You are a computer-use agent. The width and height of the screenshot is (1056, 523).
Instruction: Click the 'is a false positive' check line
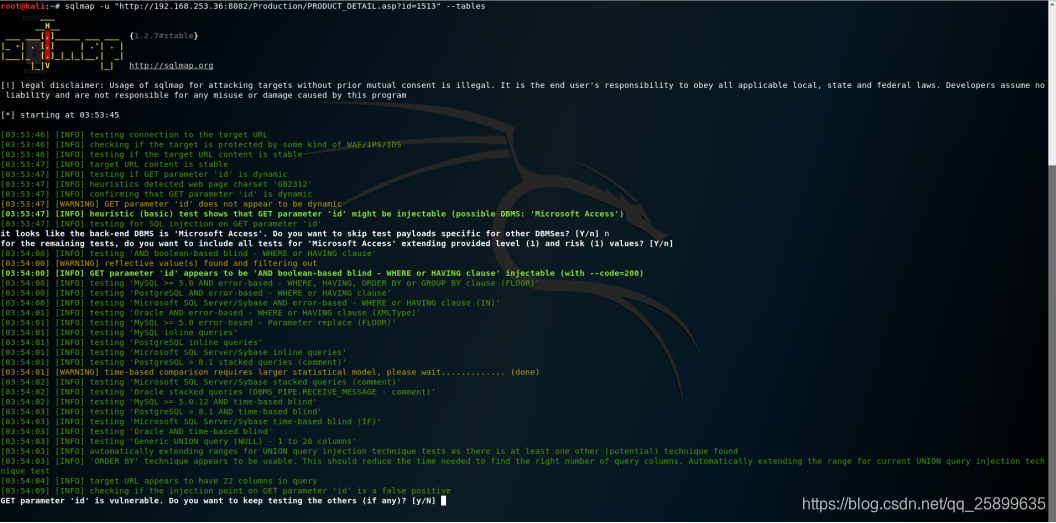226,491
